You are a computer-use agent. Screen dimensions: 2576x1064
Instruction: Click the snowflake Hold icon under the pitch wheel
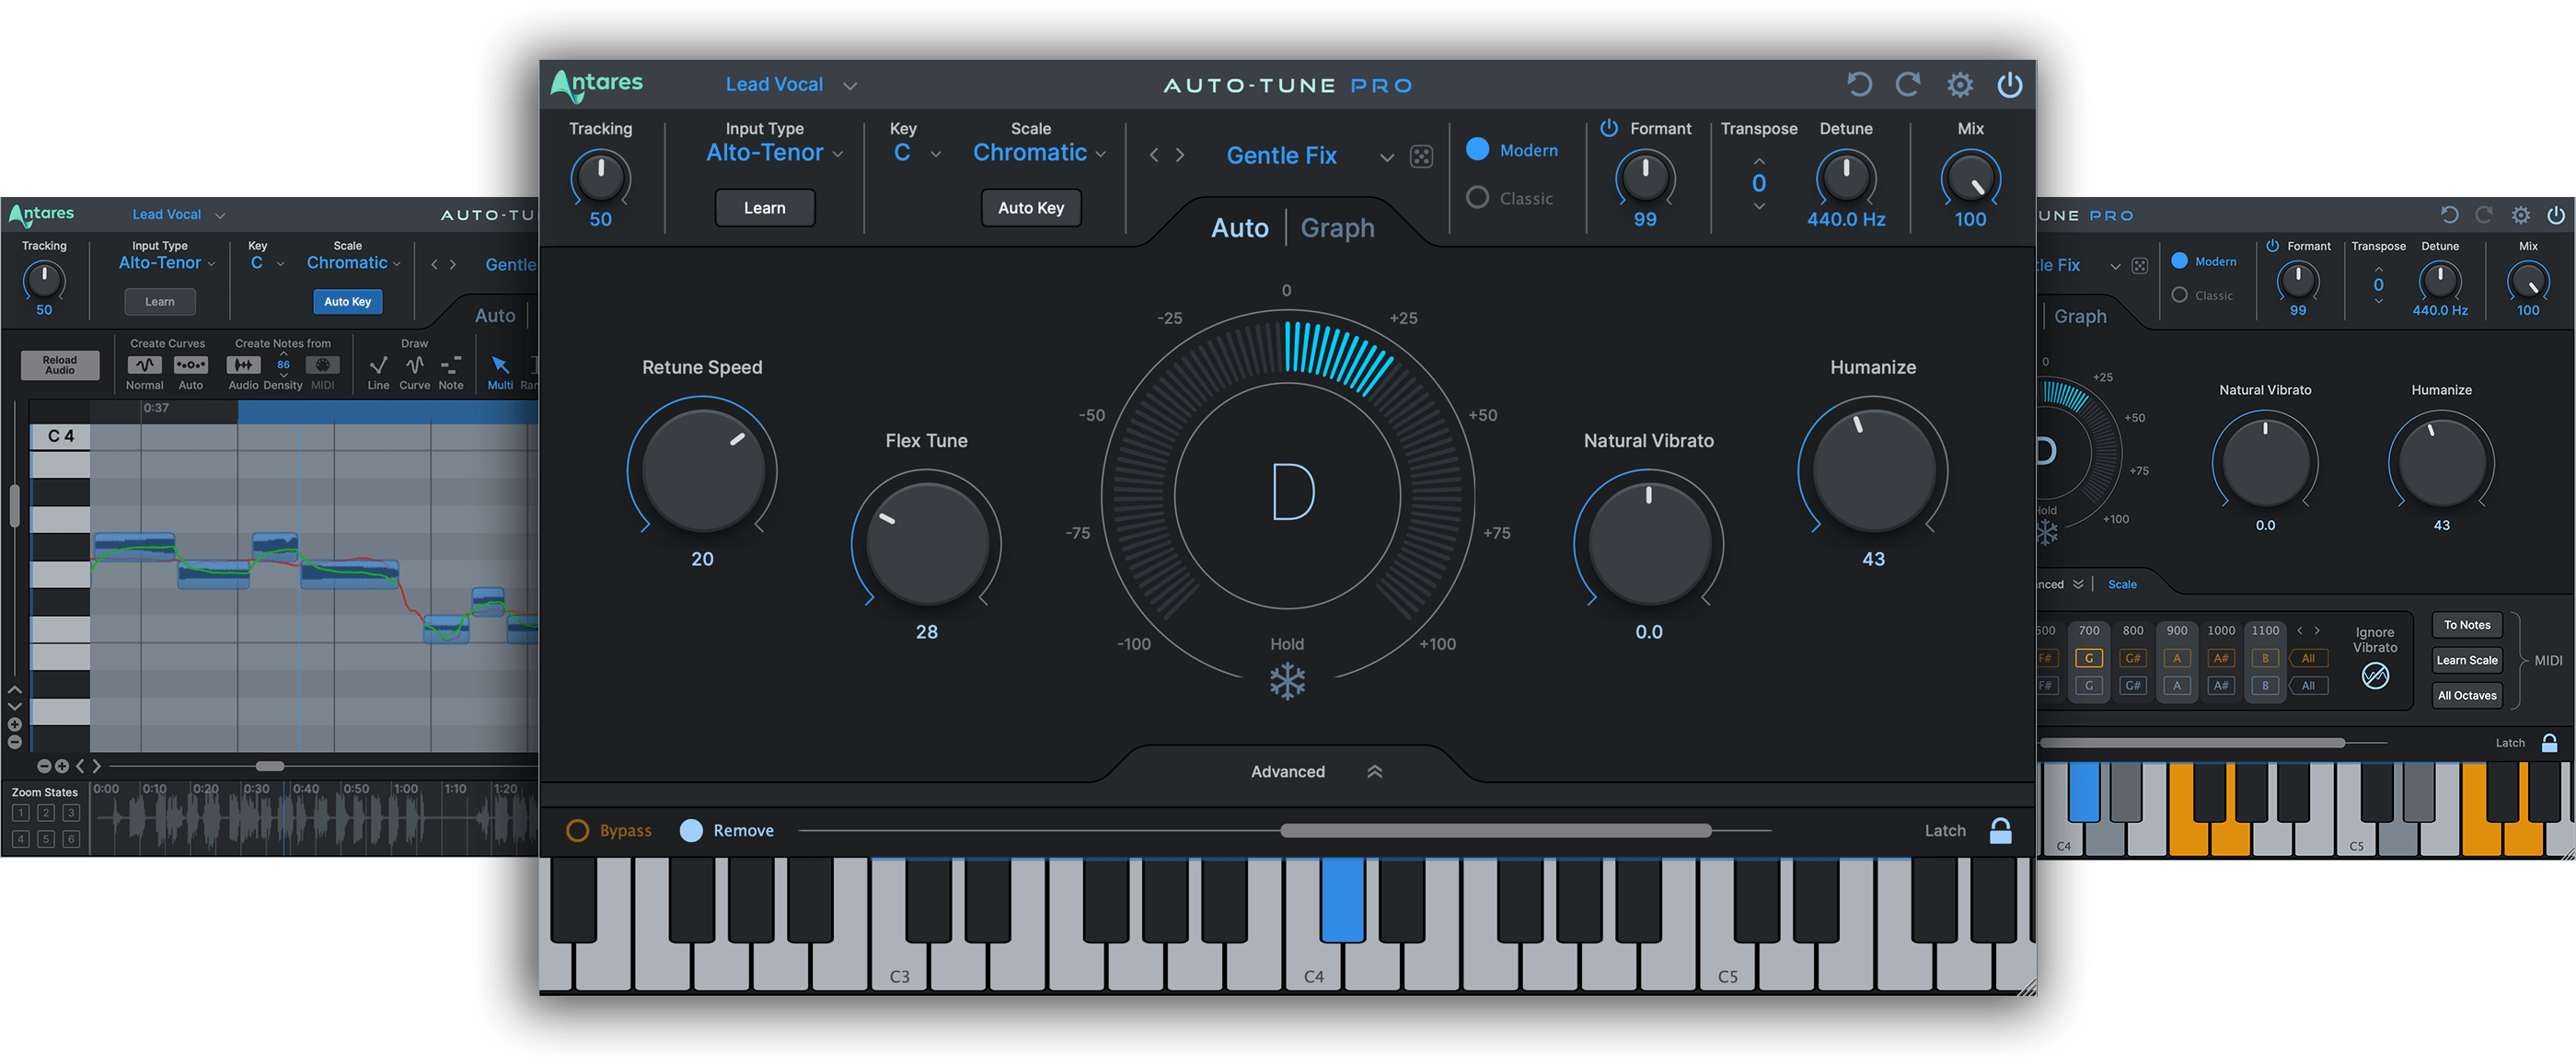[1287, 680]
